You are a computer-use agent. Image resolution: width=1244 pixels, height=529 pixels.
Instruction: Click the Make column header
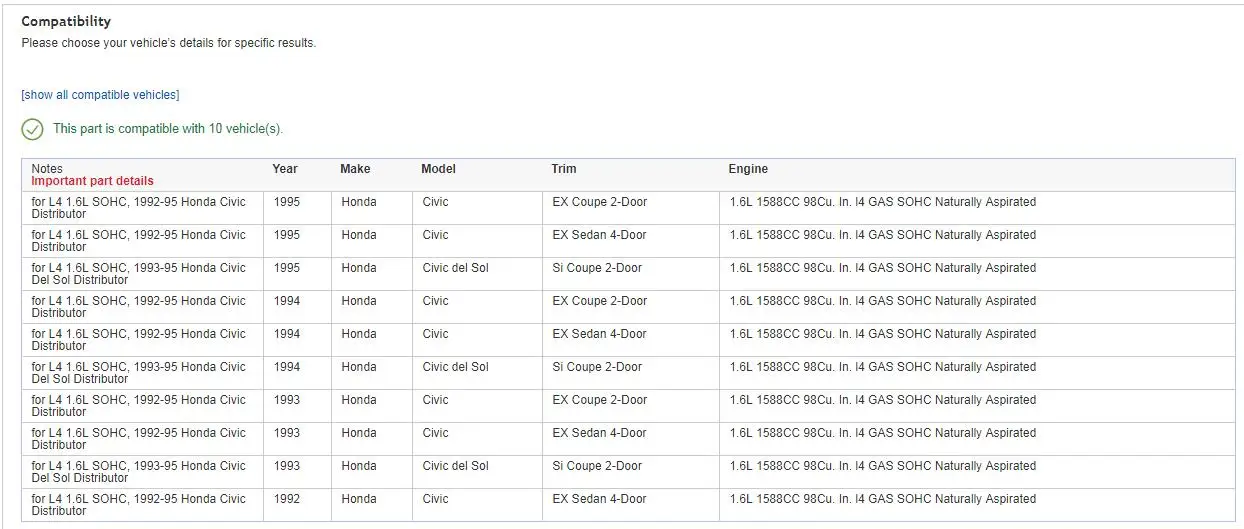[x=355, y=169]
